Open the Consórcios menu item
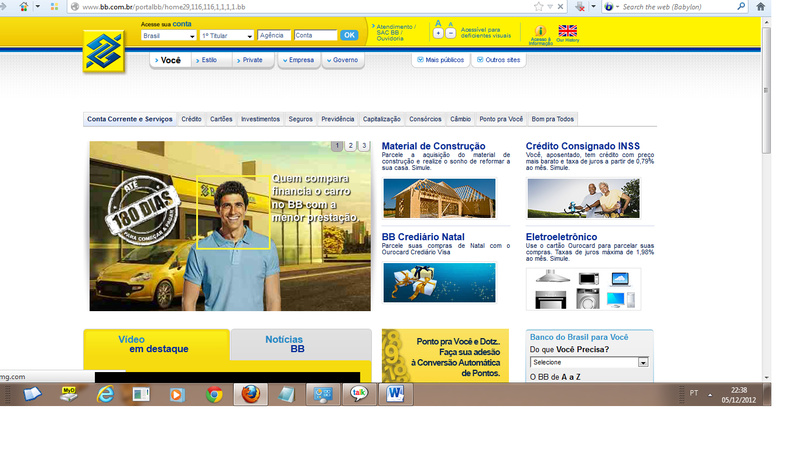 [x=425, y=119]
